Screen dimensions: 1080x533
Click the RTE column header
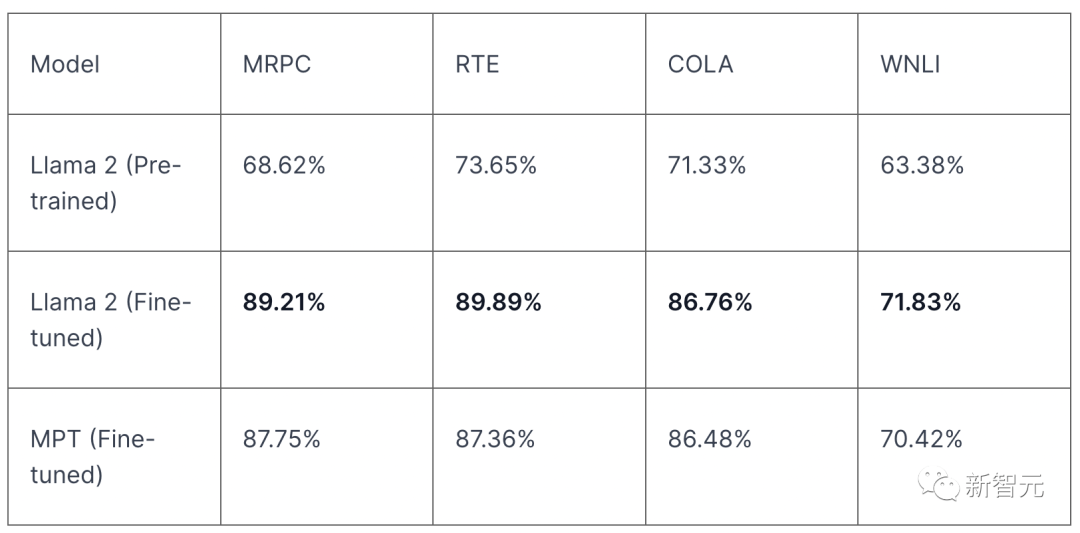(477, 64)
